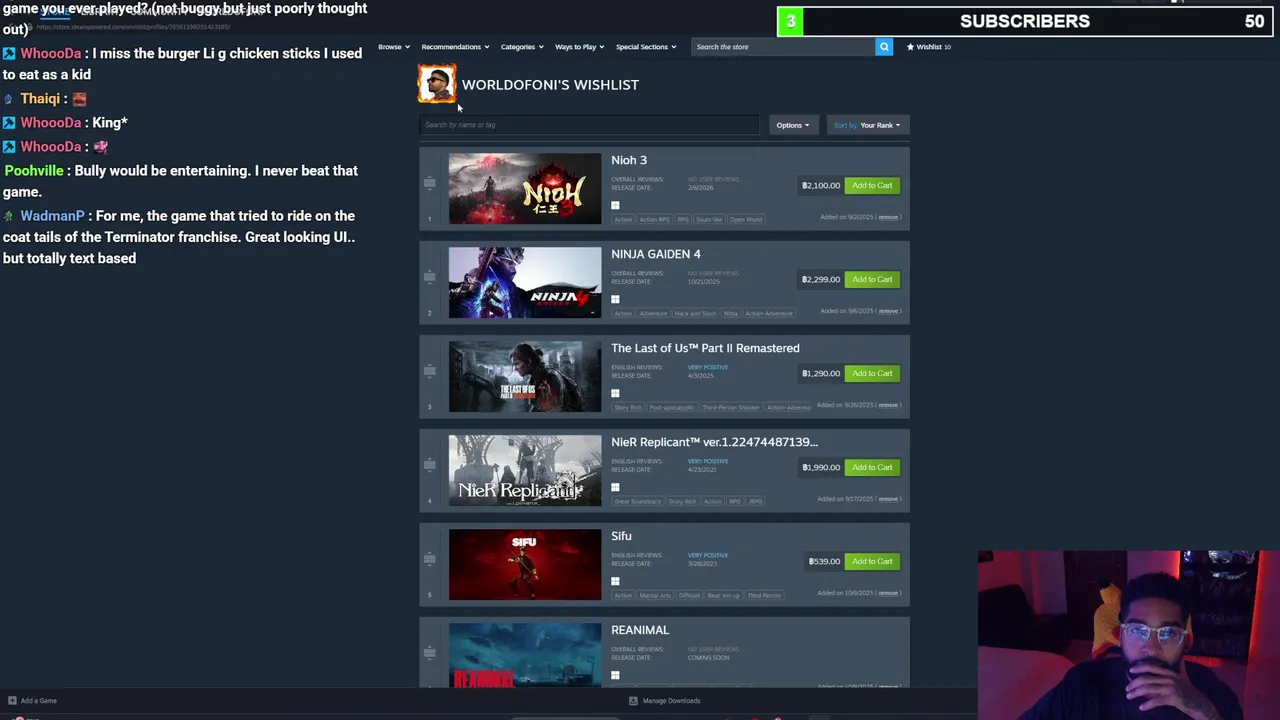Click the Windows platform icon under NINJA GAIDEN 4
The height and width of the screenshot is (720, 1280).
click(x=615, y=299)
